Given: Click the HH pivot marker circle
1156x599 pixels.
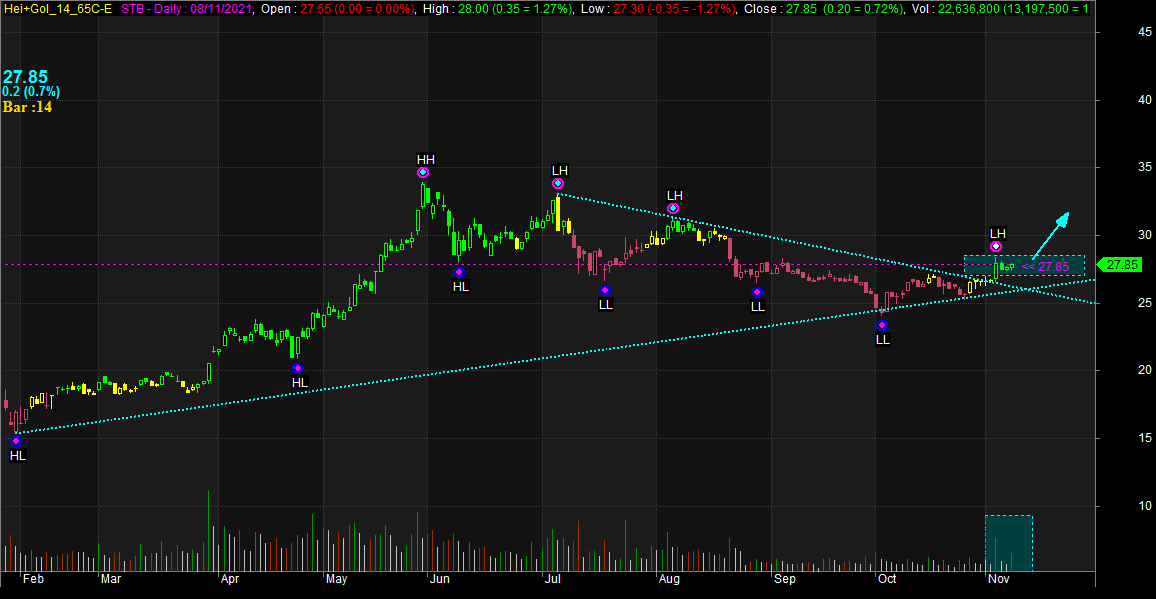Looking at the screenshot, I should [423, 173].
